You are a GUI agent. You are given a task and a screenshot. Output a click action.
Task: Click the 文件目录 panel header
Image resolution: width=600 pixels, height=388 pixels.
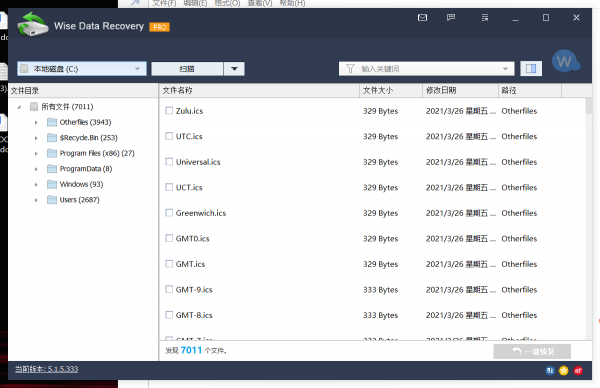pos(83,91)
